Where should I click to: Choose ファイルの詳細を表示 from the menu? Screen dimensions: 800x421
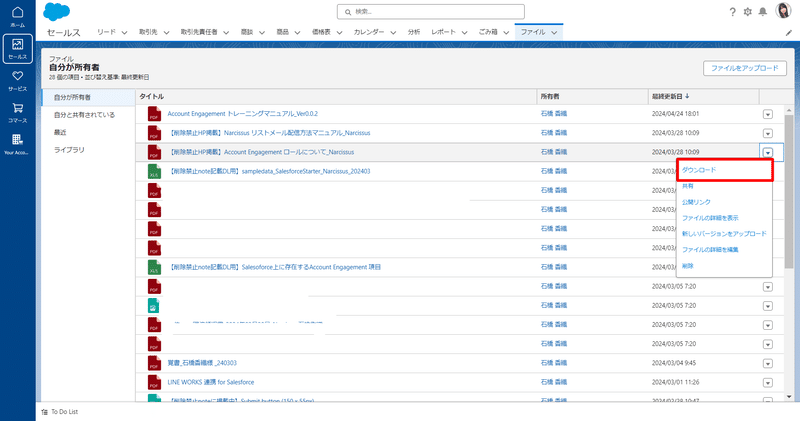(710, 218)
